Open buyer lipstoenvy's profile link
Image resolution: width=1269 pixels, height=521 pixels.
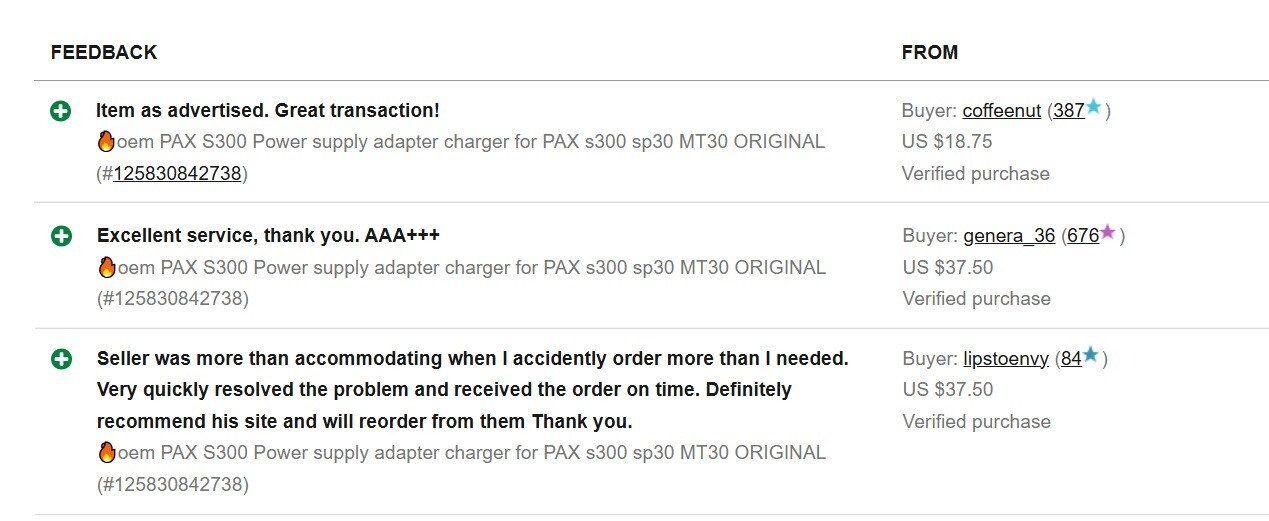click(x=1006, y=359)
